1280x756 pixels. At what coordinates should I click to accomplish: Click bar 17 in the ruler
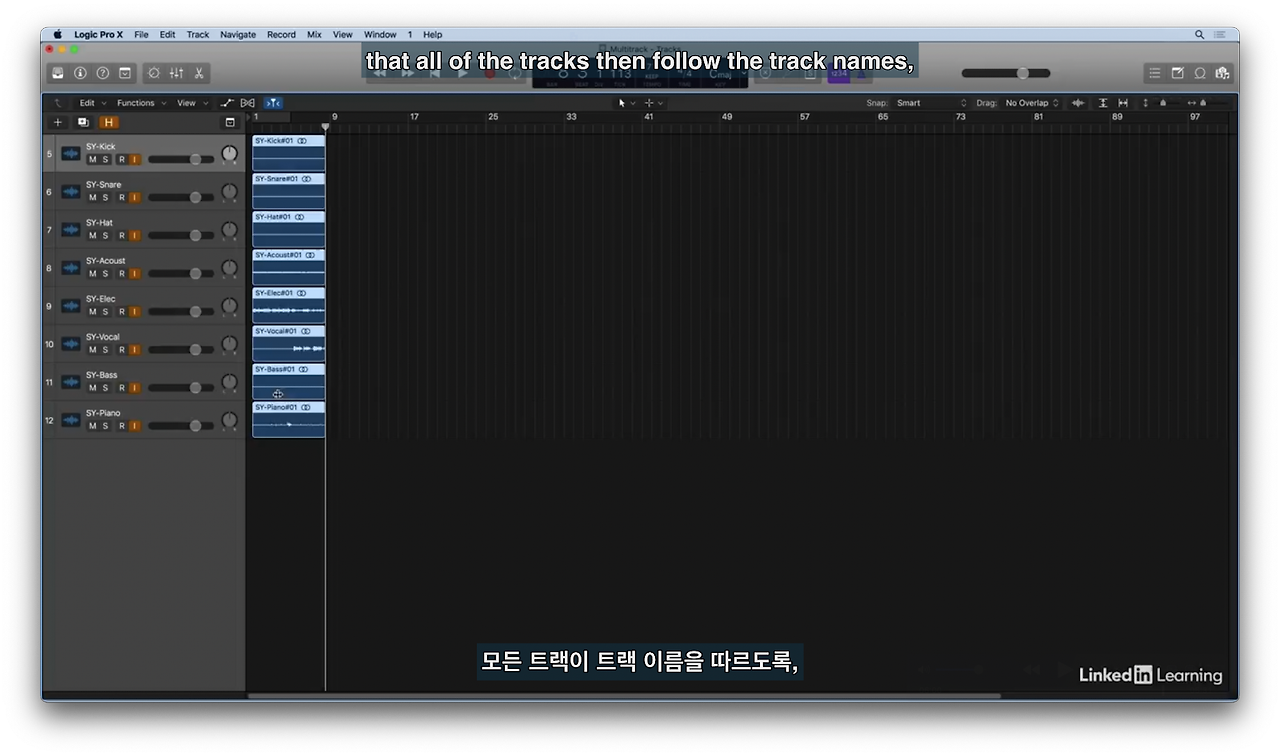414,117
